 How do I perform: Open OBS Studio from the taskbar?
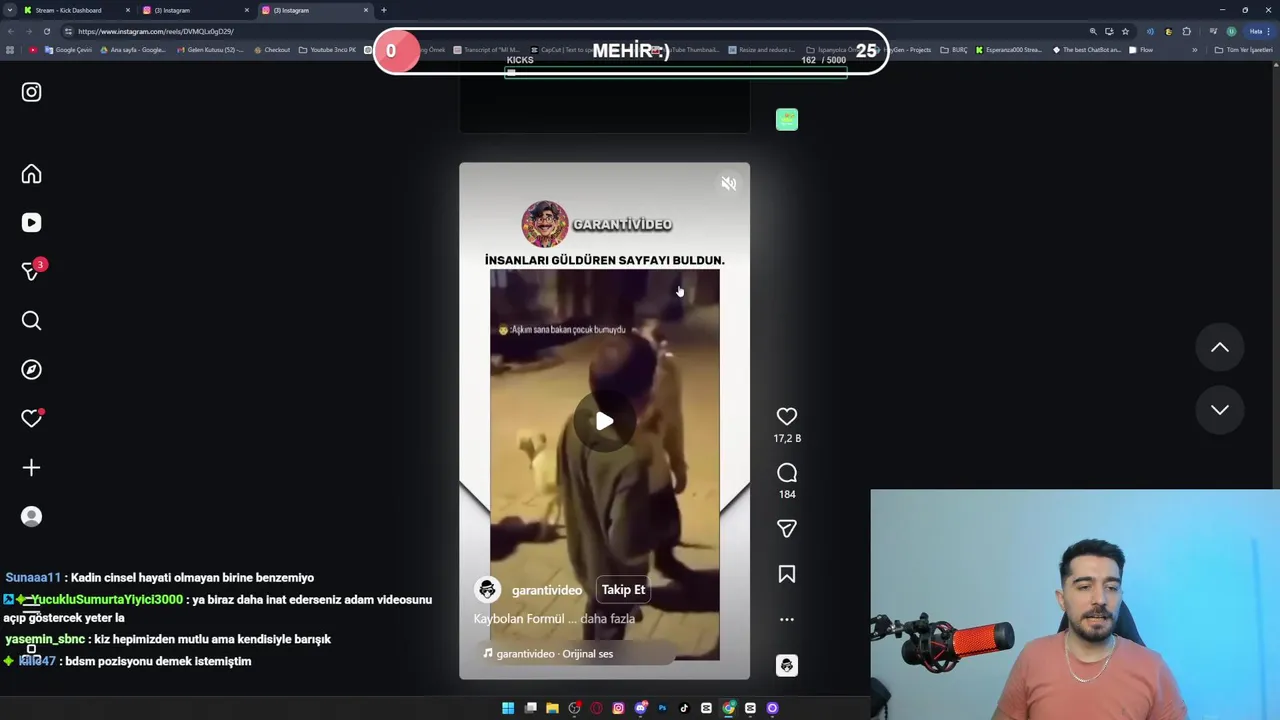574,708
